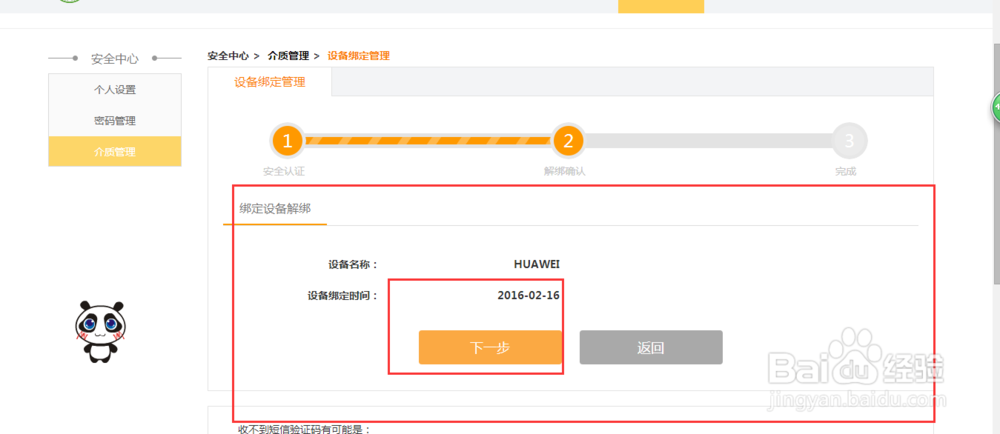Image resolution: width=1000 pixels, height=434 pixels.
Task: Open 个人设置 in the sidebar
Action: tap(115, 90)
